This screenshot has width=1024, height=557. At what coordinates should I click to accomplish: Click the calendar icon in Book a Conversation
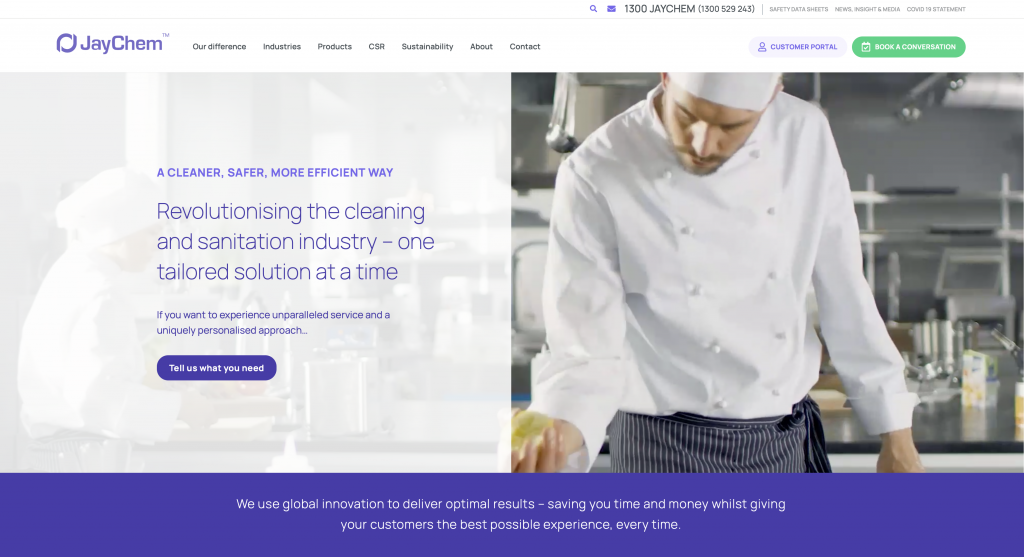coord(865,47)
